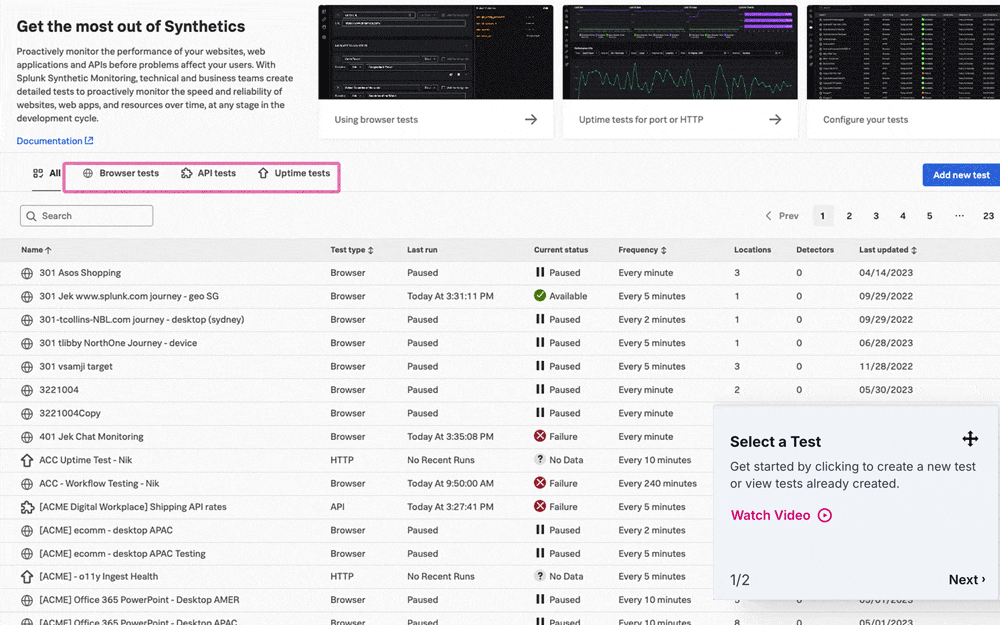Open 301 vsamji target test name
The width and height of the screenshot is (1000, 625).
pyautogui.click(x=76, y=367)
